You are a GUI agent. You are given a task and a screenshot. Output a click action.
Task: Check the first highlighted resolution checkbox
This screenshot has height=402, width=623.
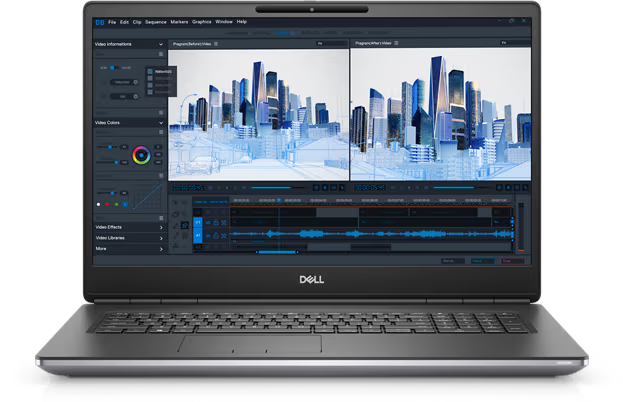tap(149, 71)
